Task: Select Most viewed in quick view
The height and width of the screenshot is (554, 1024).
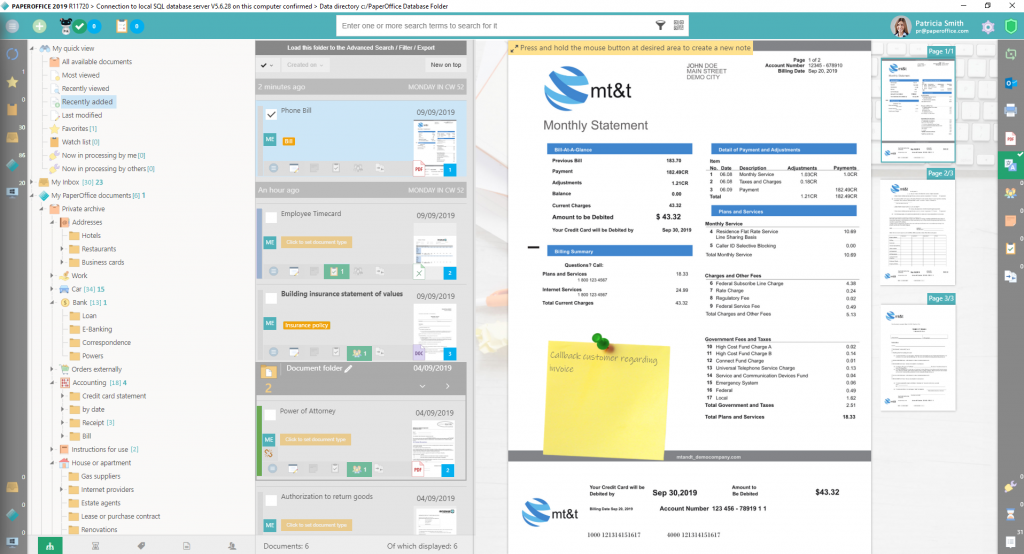Action: (x=80, y=75)
